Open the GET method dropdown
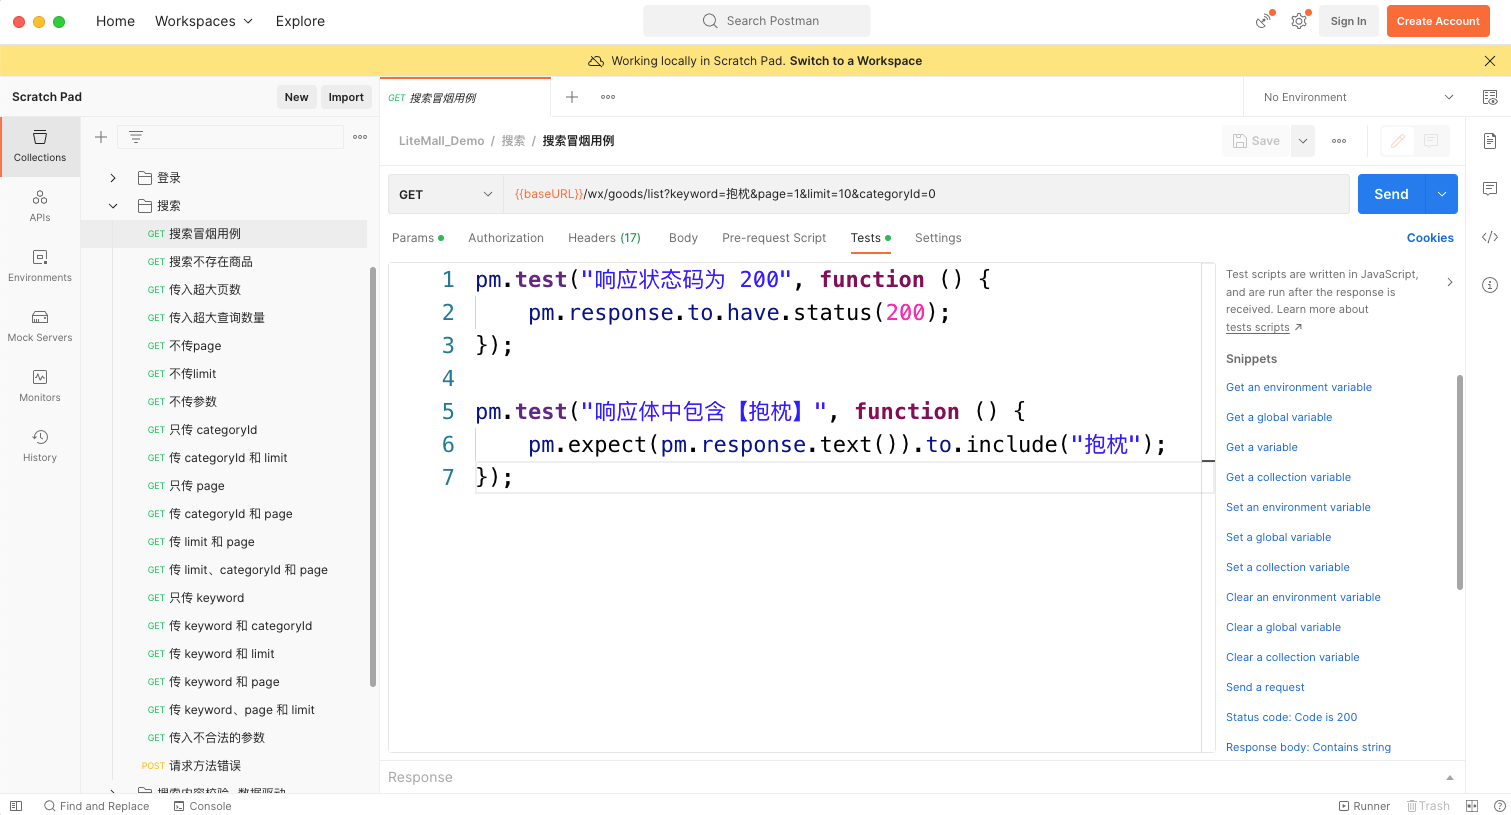 pos(446,194)
